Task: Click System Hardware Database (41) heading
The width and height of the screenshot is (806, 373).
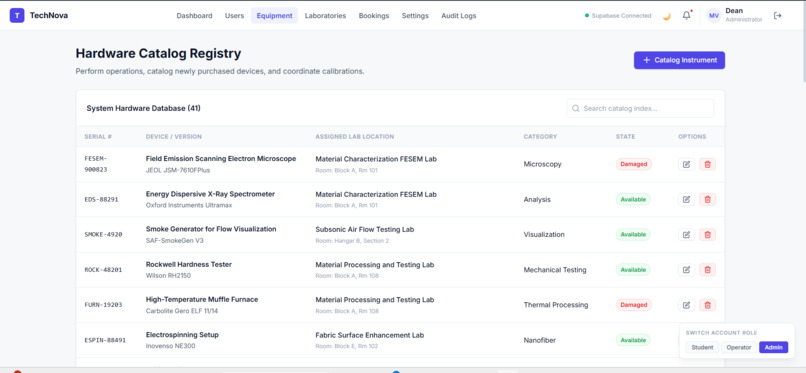Action: [143, 108]
